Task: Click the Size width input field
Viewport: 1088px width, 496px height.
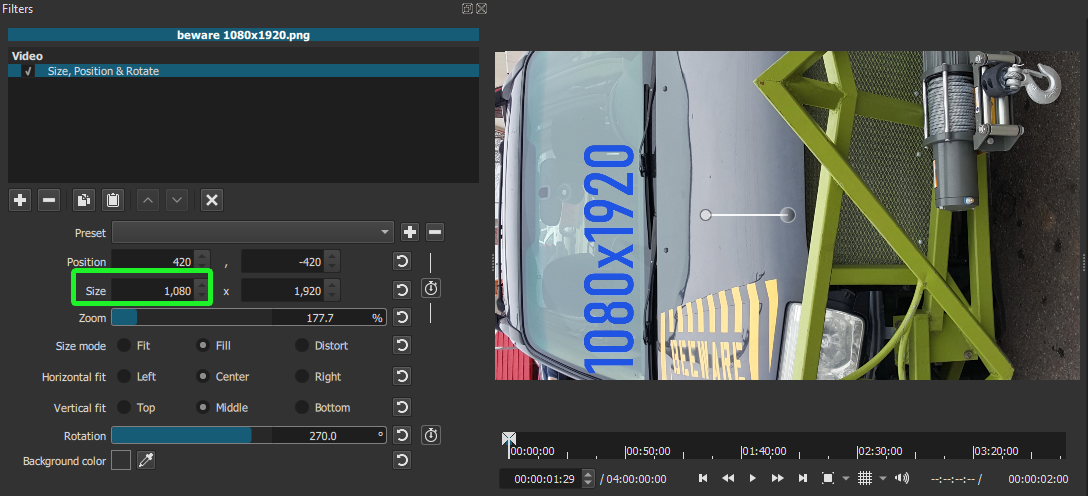Action: pos(152,290)
